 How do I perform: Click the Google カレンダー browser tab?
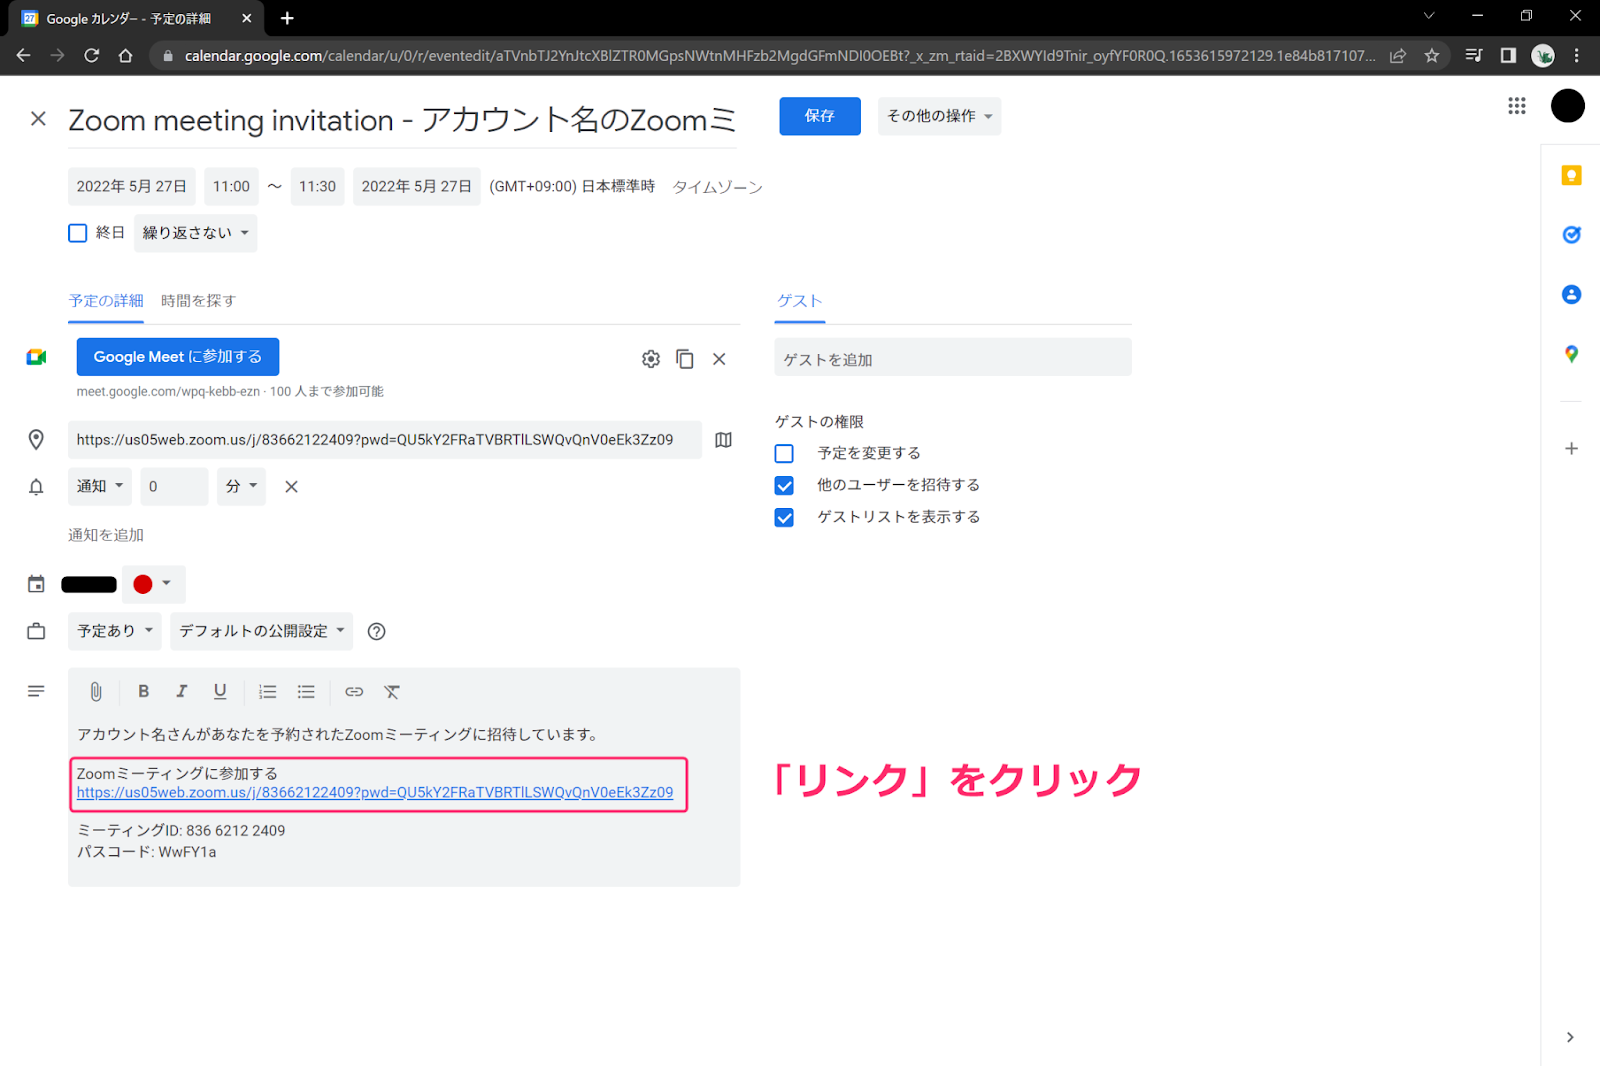[133, 18]
